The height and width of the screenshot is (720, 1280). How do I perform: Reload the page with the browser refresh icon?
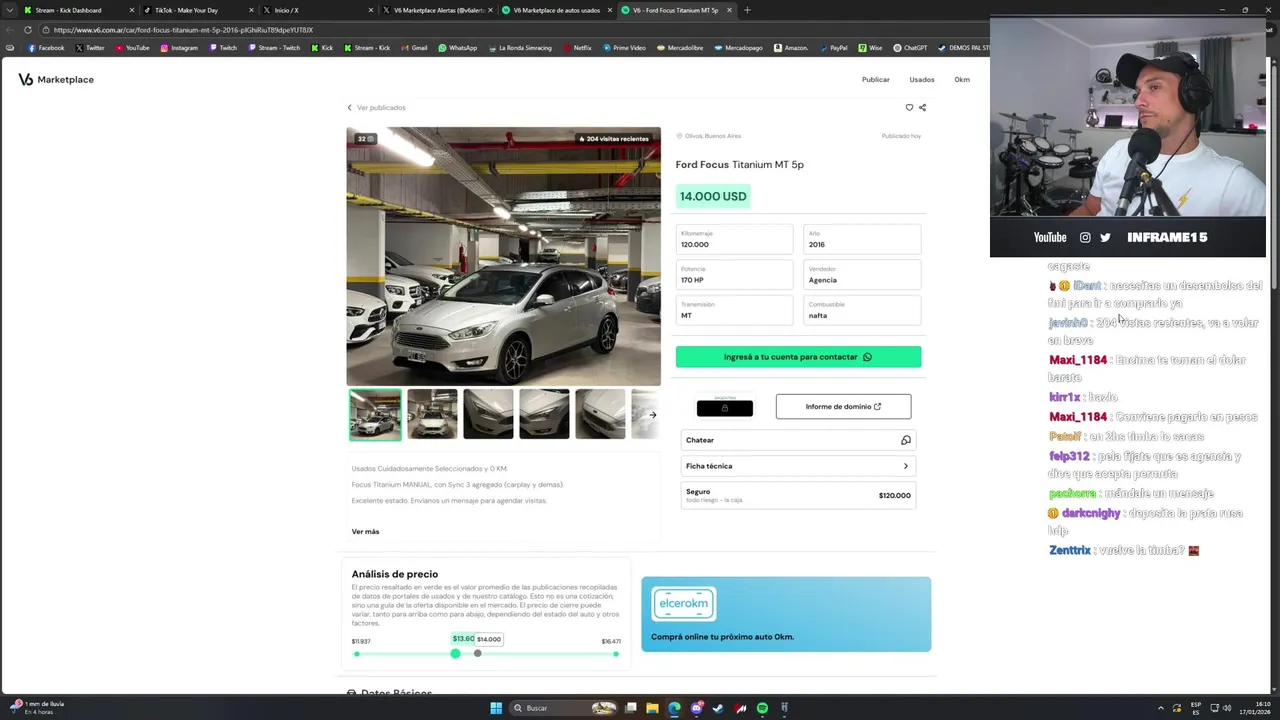click(x=27, y=30)
